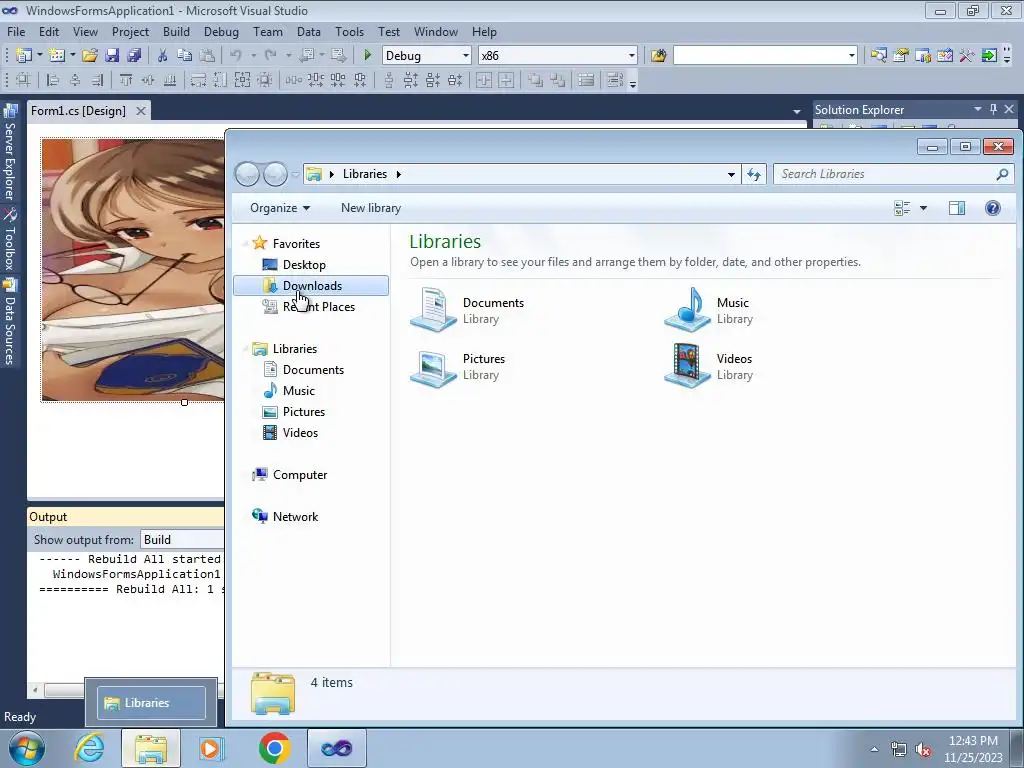The width and height of the screenshot is (1024, 768).
Task: Open the Show output from Build dropdown
Action: tap(183, 539)
